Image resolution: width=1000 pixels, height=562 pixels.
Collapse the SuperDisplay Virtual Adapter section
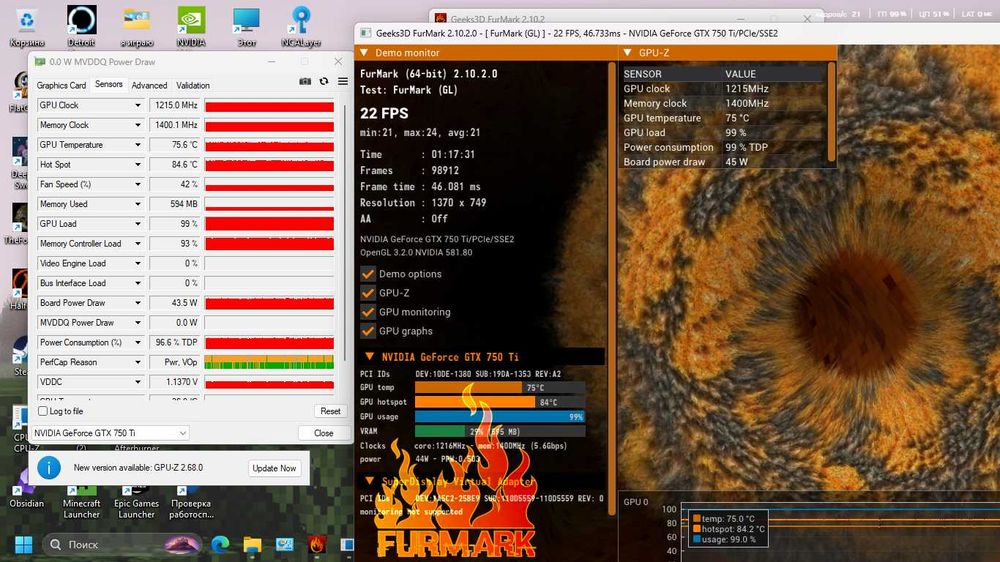coord(369,481)
